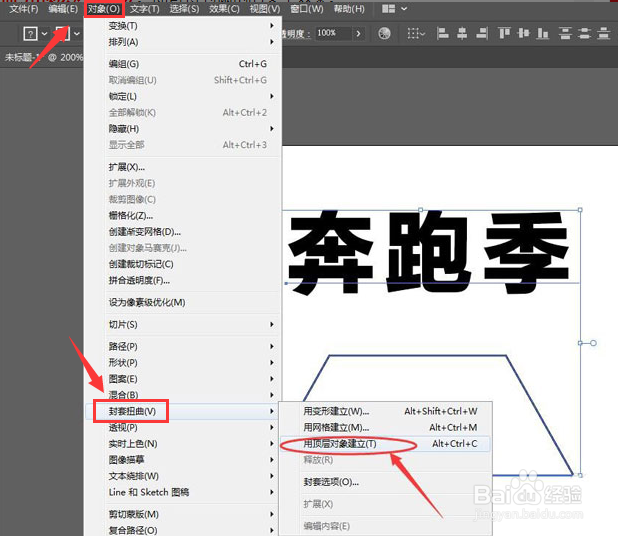
Task: Expand the 锁定(L) submenu
Action: click(183, 96)
